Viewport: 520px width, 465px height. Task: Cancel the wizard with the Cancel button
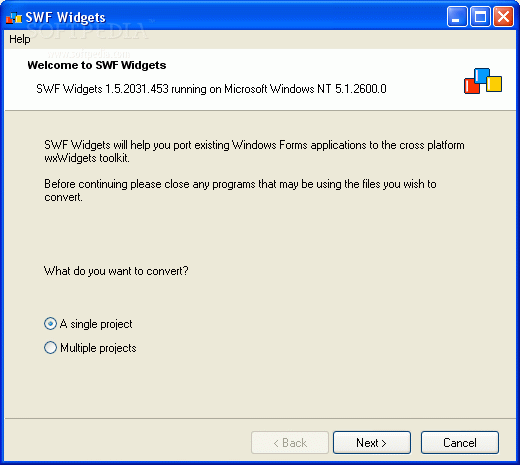click(x=460, y=442)
